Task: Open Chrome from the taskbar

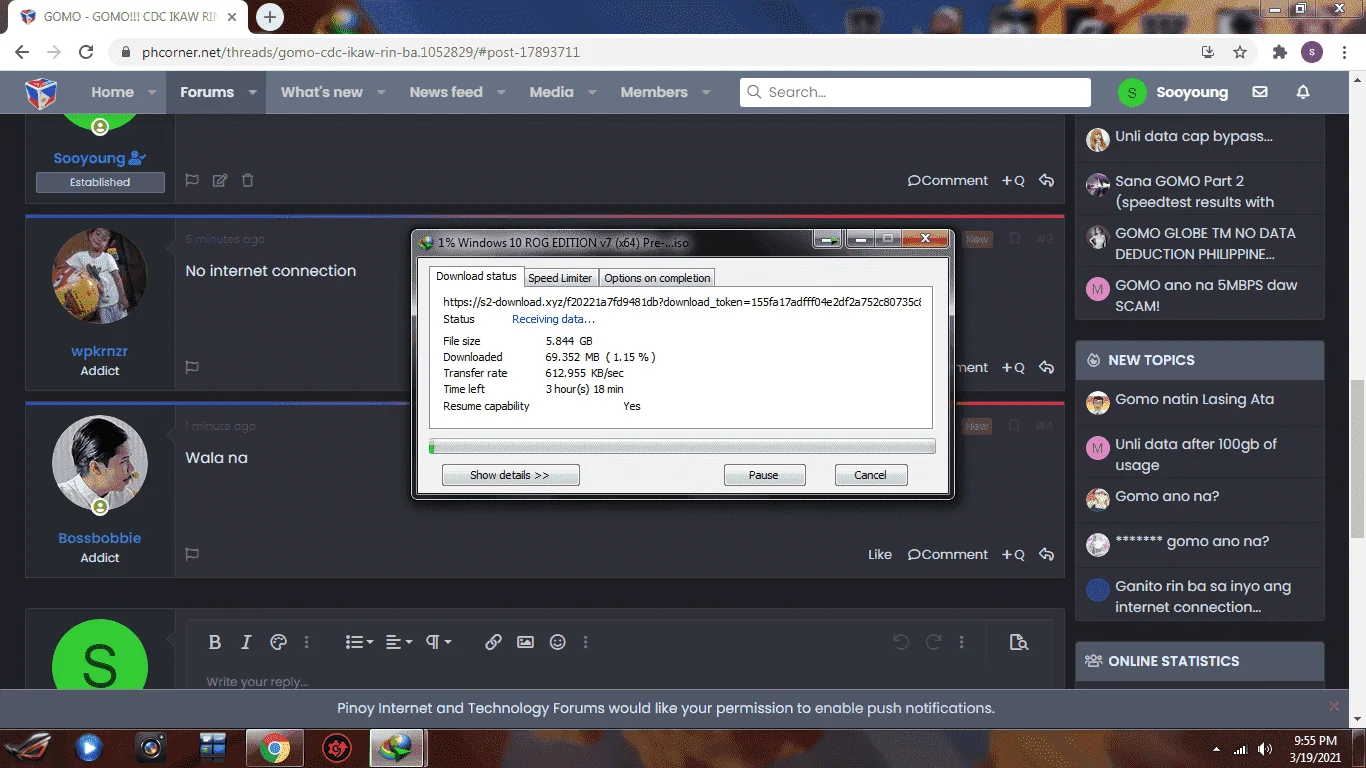Action: click(275, 747)
